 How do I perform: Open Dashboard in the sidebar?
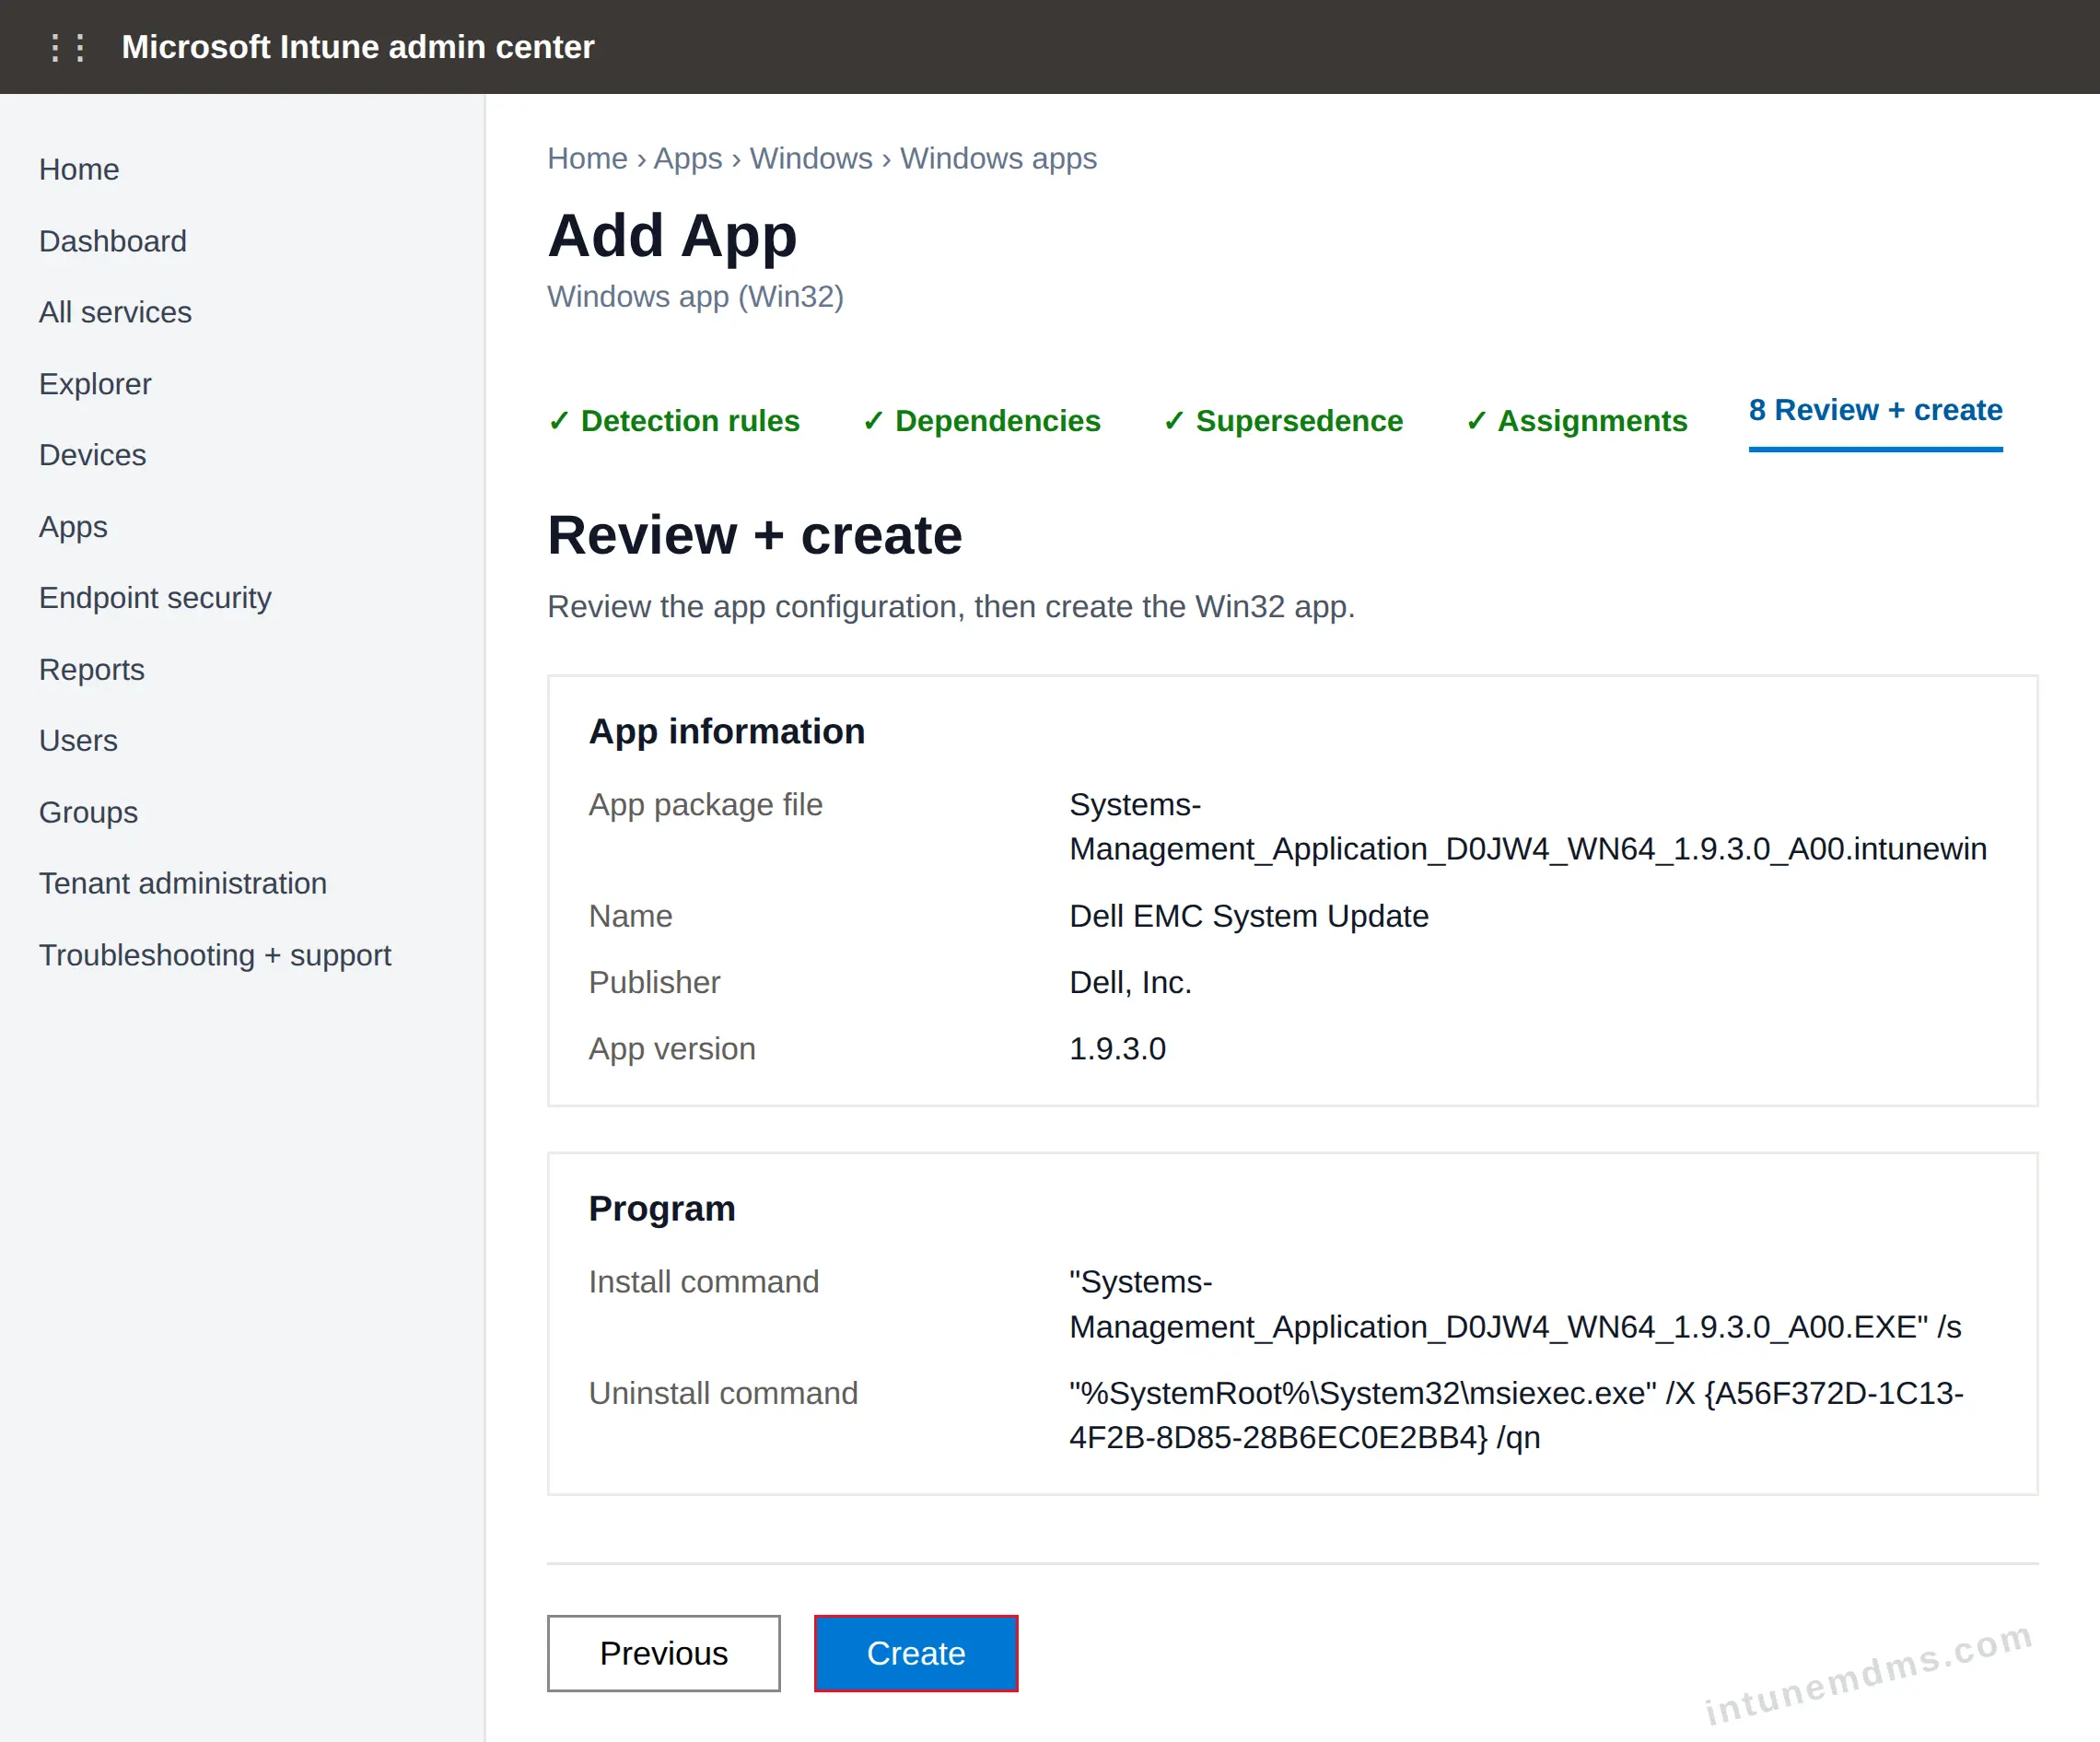pyautogui.click(x=113, y=241)
